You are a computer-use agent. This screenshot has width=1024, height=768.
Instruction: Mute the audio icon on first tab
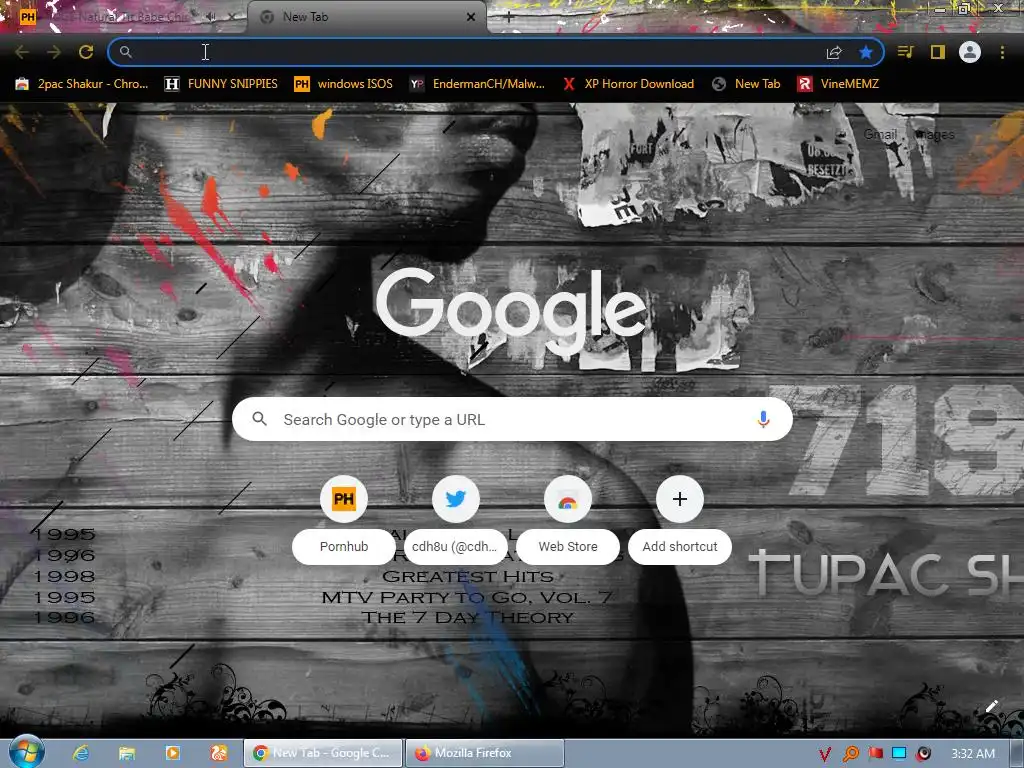pyautogui.click(x=210, y=17)
